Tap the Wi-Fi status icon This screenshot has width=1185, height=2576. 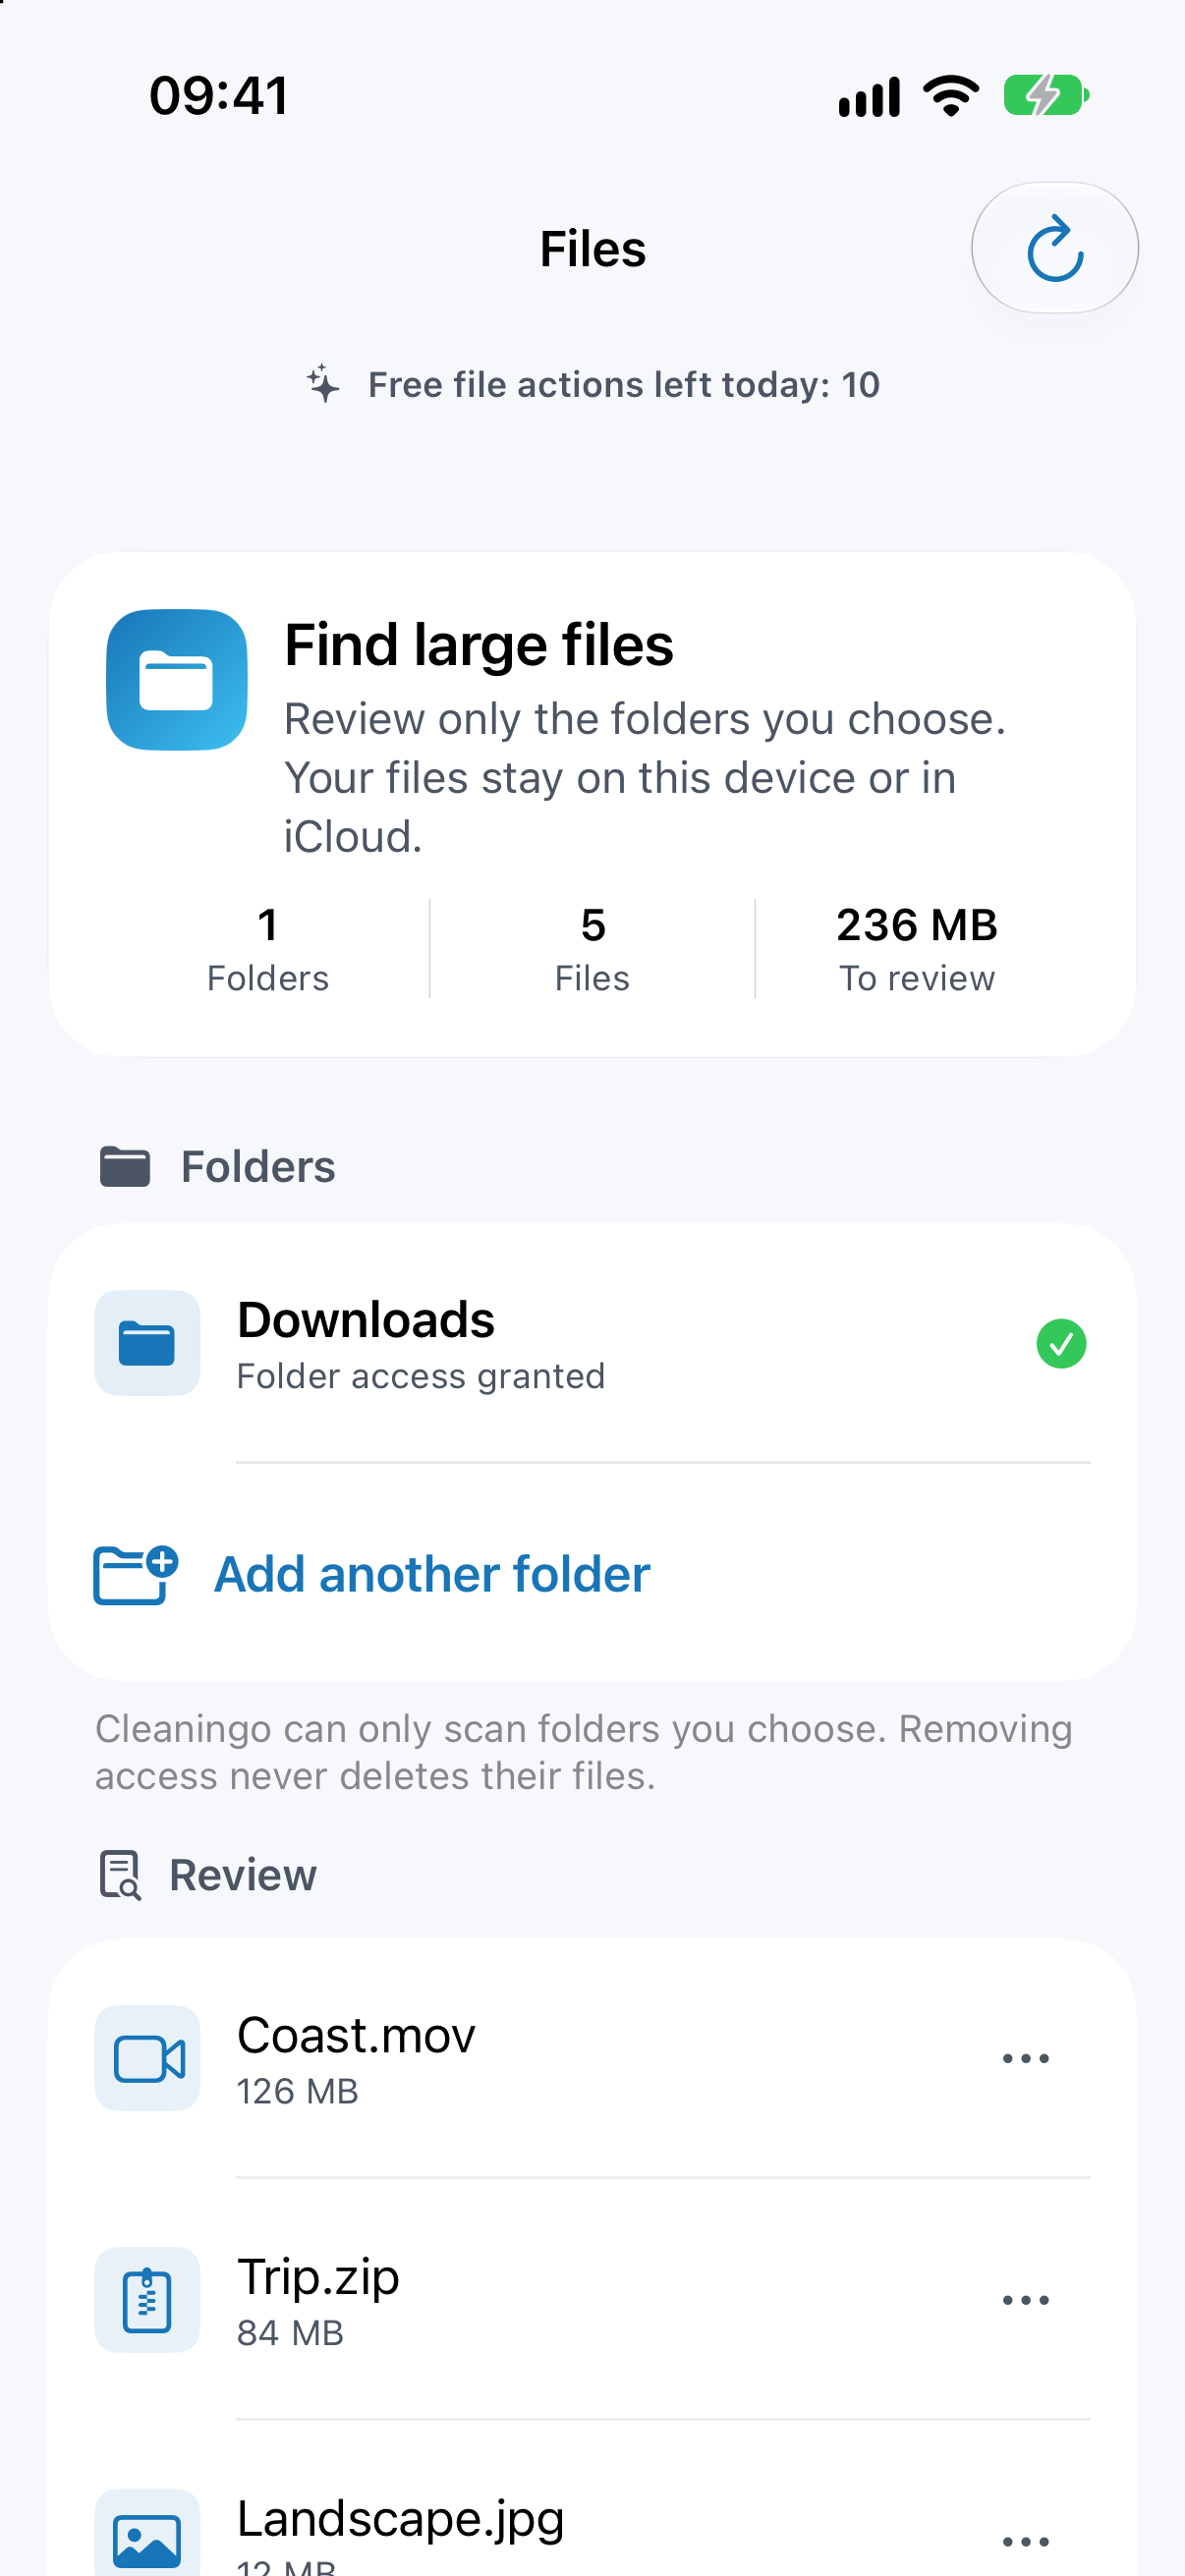951,96
